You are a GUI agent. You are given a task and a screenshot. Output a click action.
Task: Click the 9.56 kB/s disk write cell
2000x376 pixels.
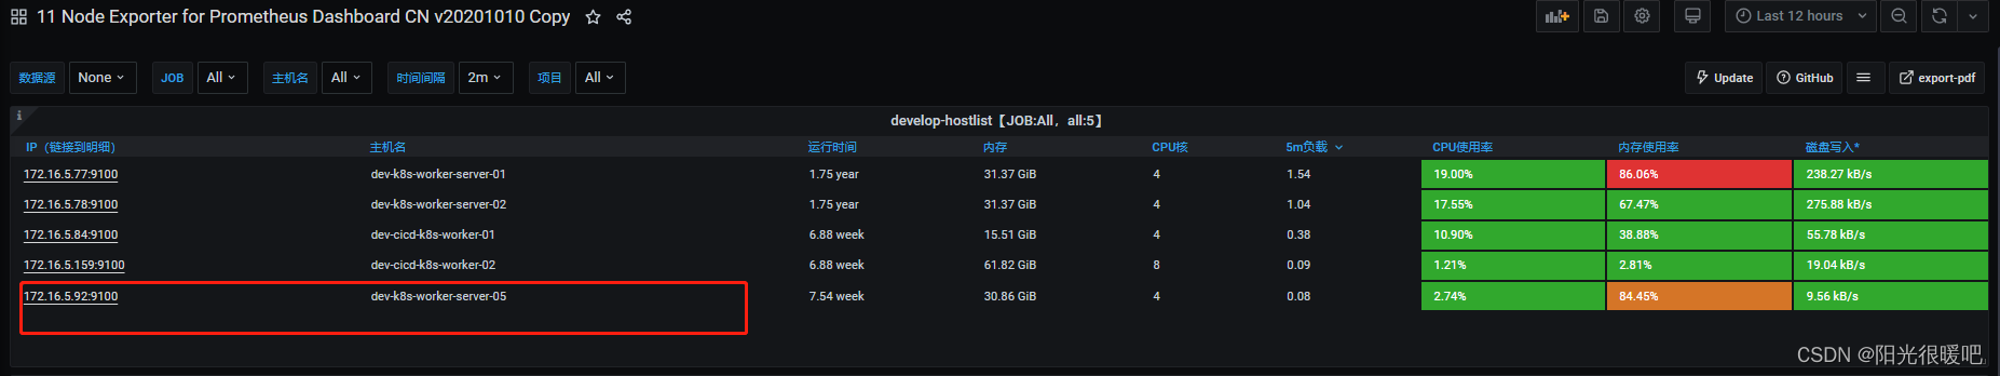pos(1890,296)
